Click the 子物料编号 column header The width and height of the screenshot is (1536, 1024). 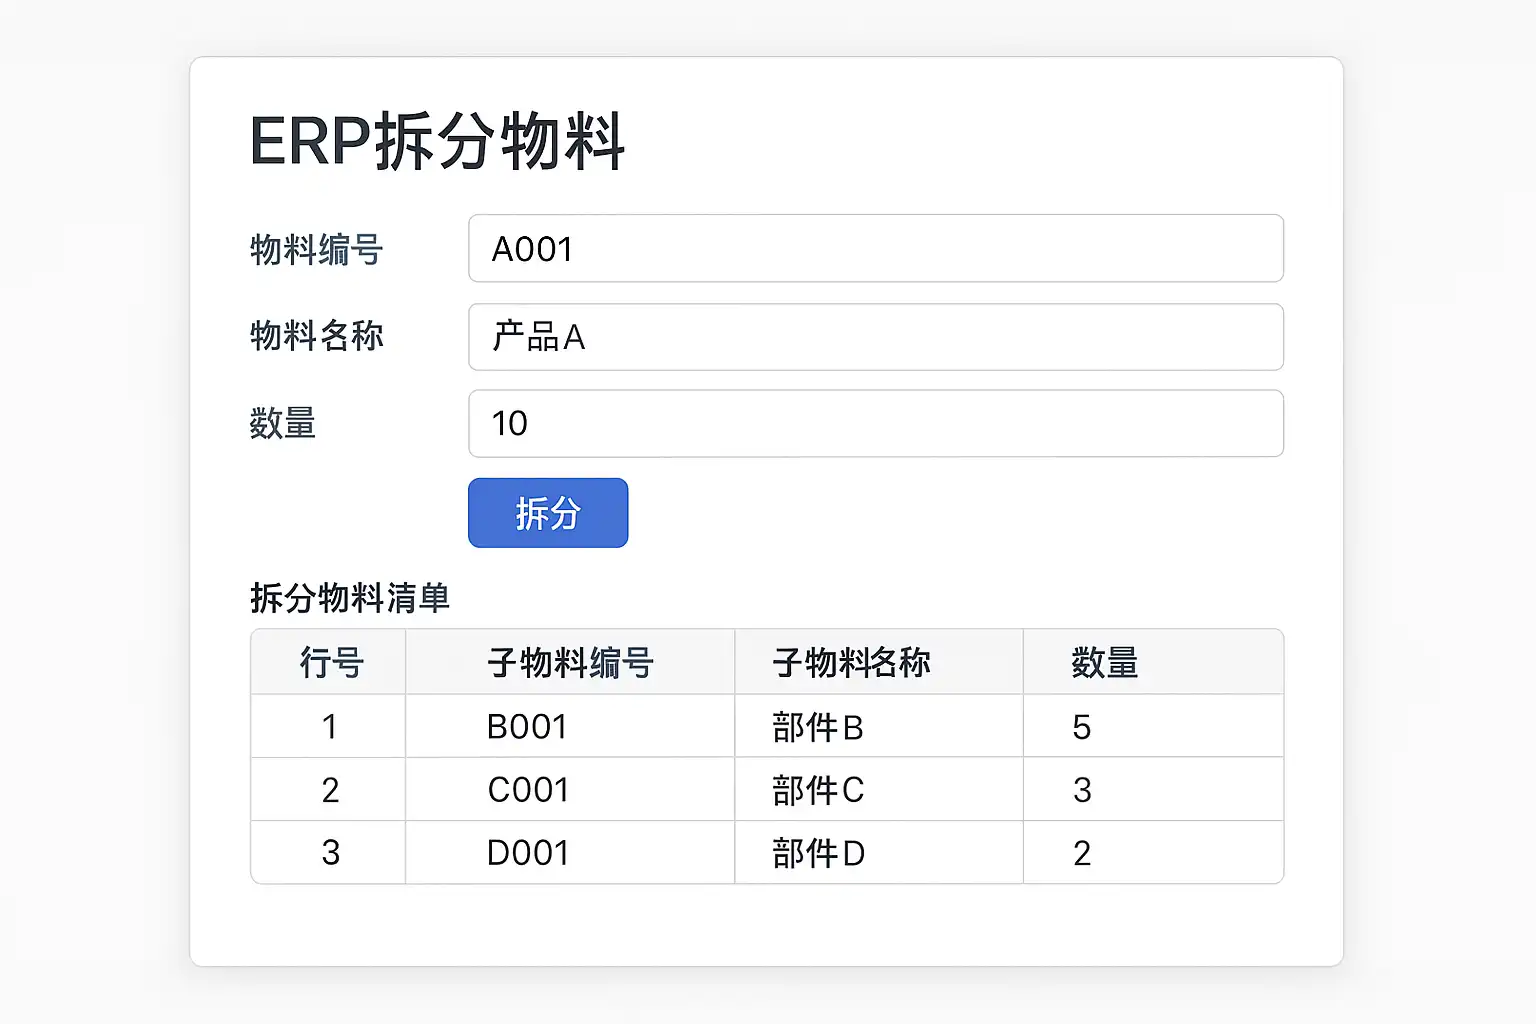click(x=570, y=662)
